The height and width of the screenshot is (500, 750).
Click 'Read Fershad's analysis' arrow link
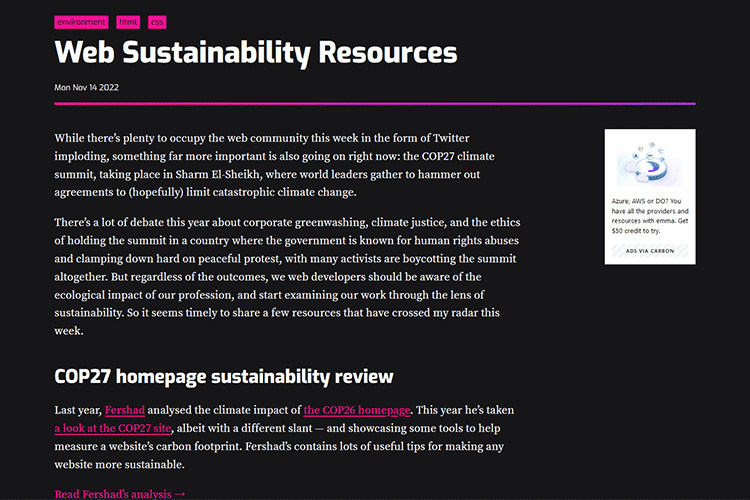coord(120,493)
